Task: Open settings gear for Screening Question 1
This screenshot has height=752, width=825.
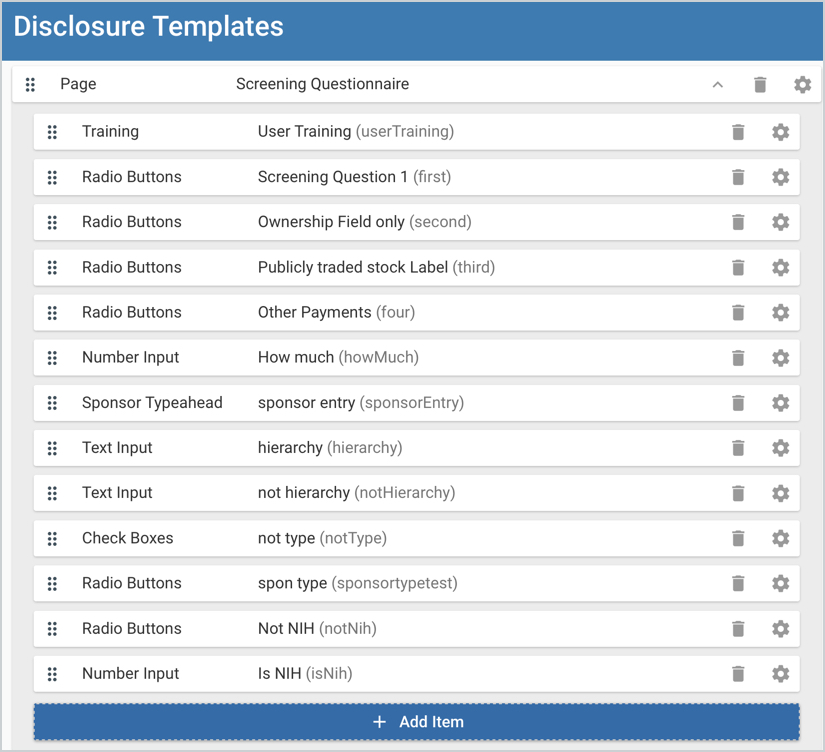Action: pos(780,177)
